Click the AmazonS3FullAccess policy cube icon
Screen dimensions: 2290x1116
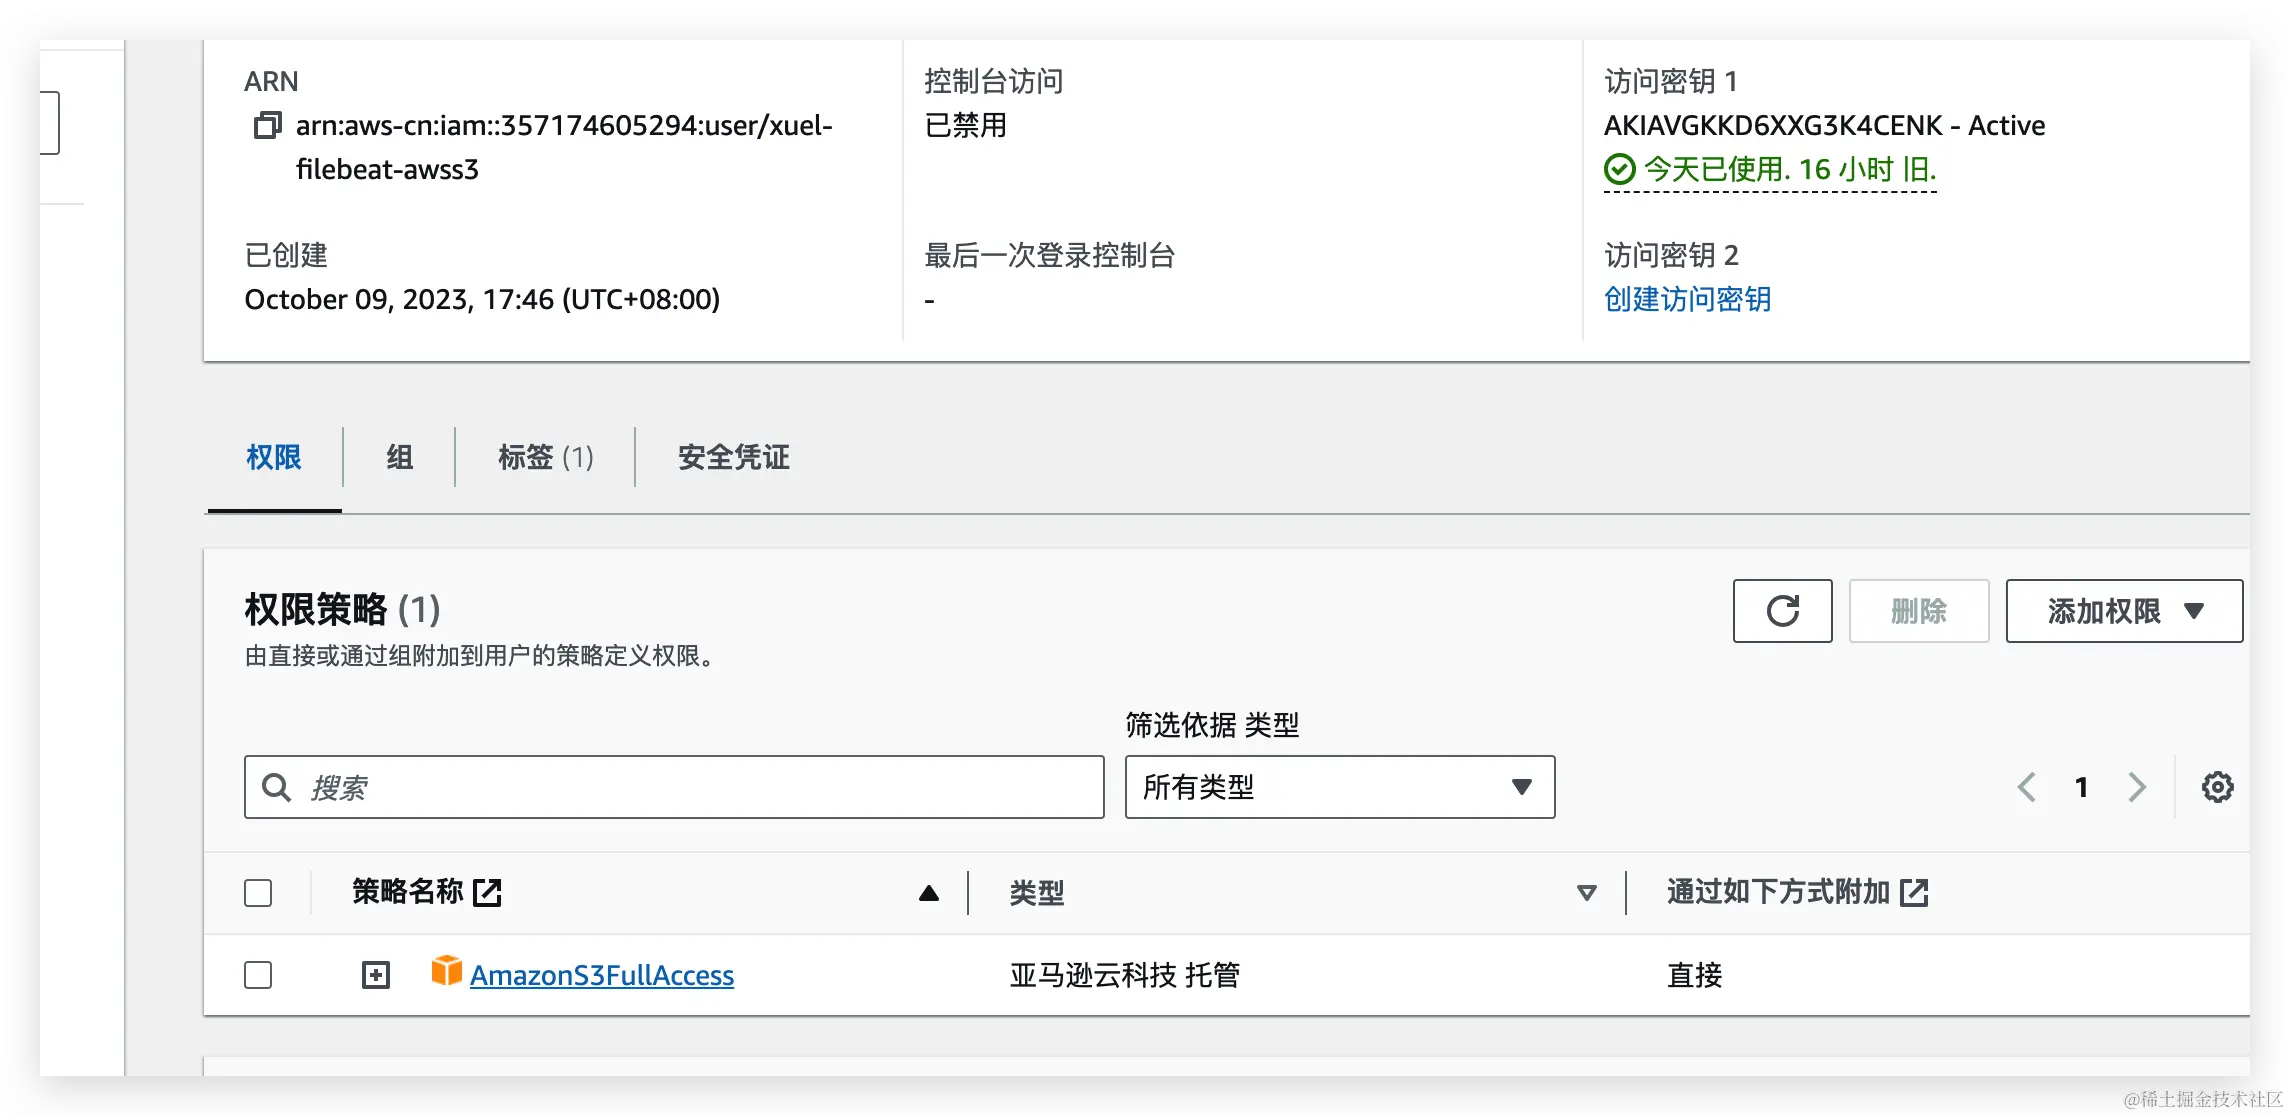pyautogui.click(x=446, y=972)
